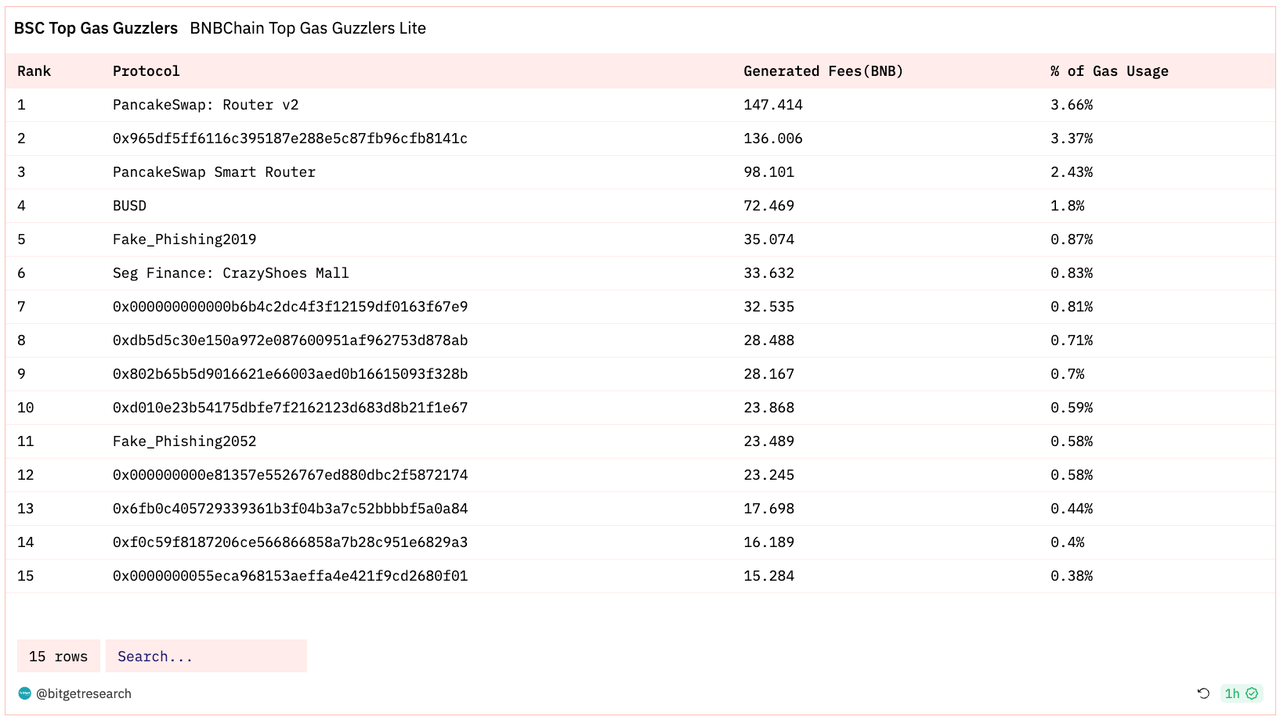Image resolution: width=1280 pixels, height=720 pixels.
Task: Click the 0.59% gas usage value
Action: (x=1071, y=408)
